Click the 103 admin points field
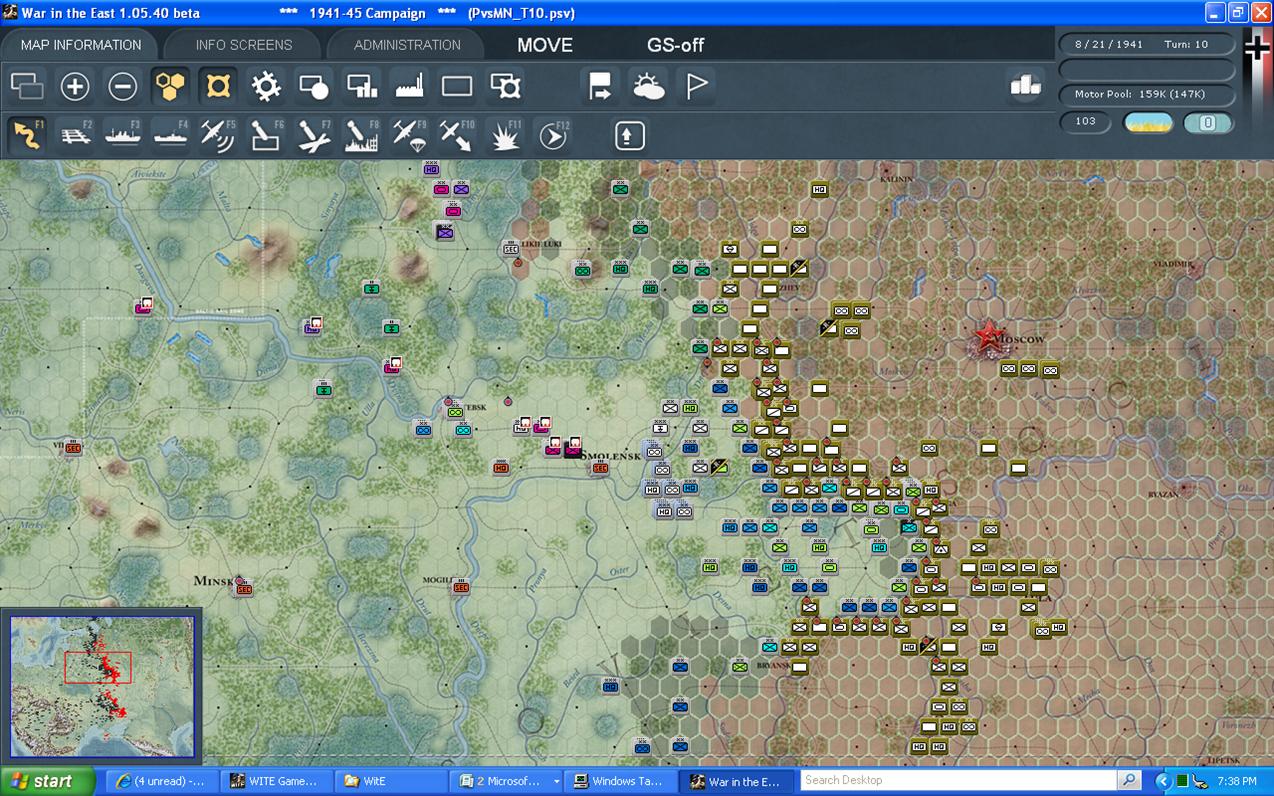This screenshot has width=1274, height=796. click(1086, 122)
